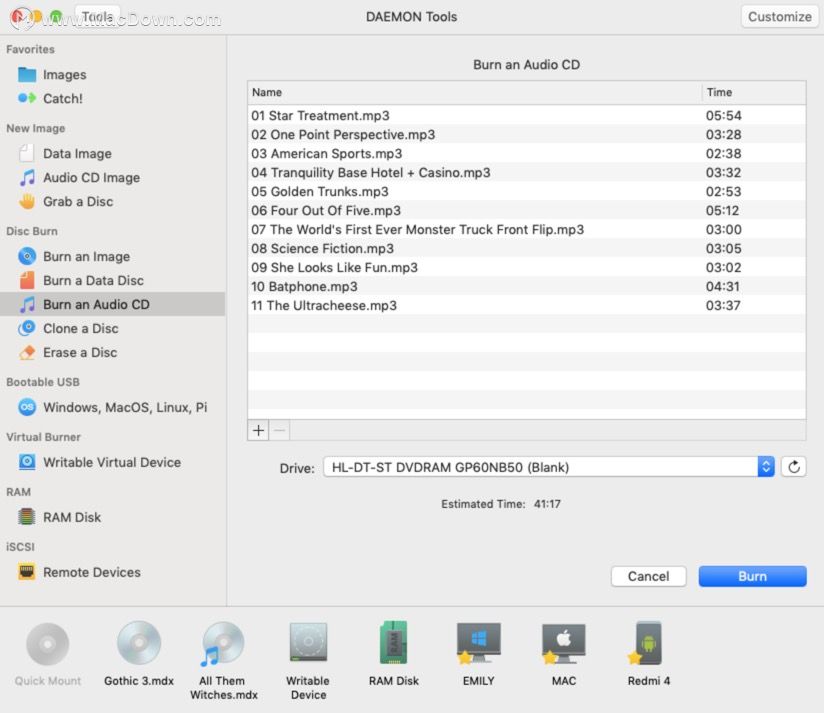The image size is (824, 713).
Task: Open the Clone a Disc icon
Action: point(27,328)
